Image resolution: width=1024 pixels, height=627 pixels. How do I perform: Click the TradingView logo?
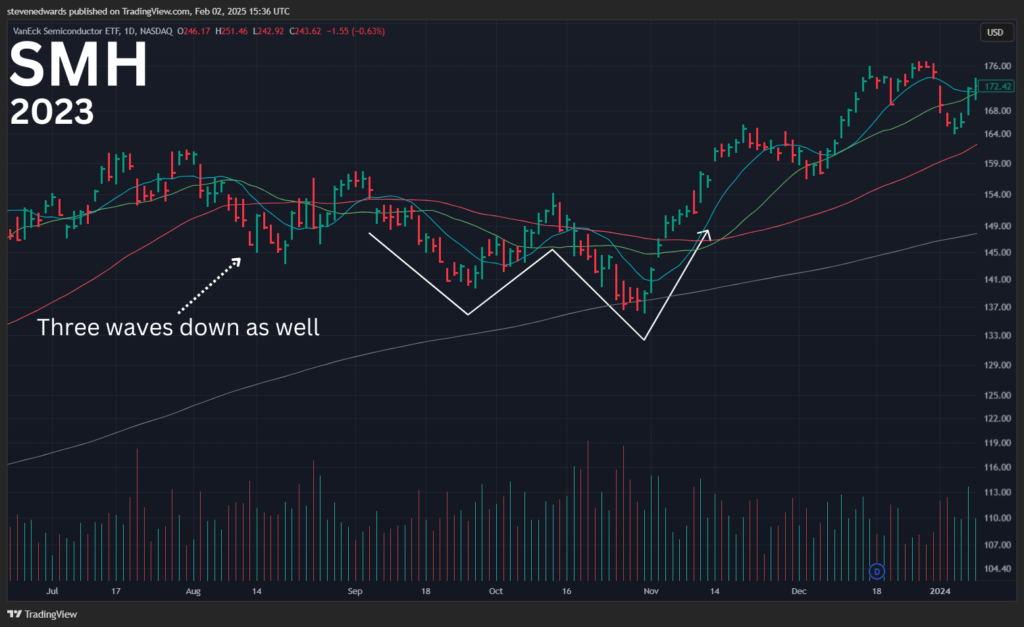pyautogui.click(x=42, y=614)
